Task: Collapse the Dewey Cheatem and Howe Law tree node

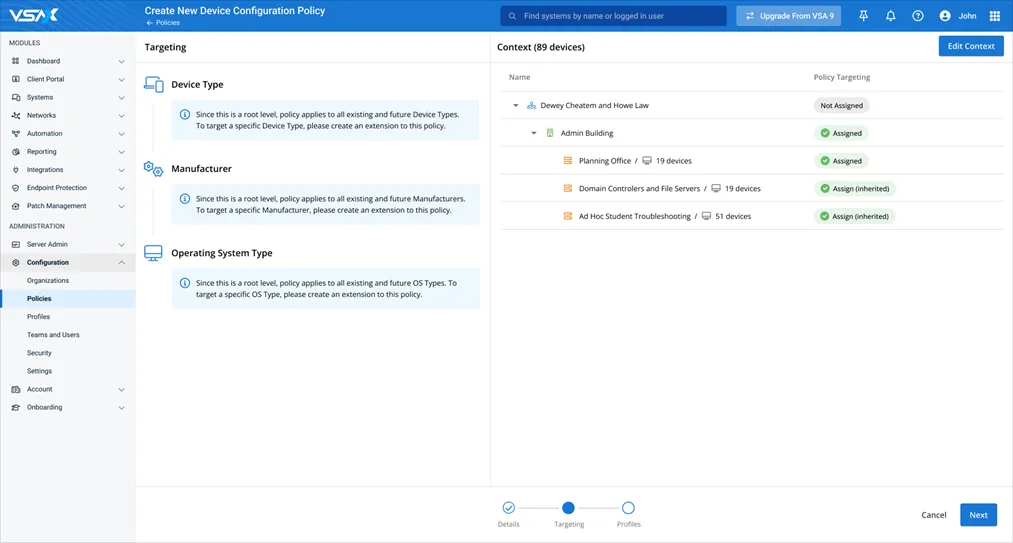Action: (x=516, y=105)
